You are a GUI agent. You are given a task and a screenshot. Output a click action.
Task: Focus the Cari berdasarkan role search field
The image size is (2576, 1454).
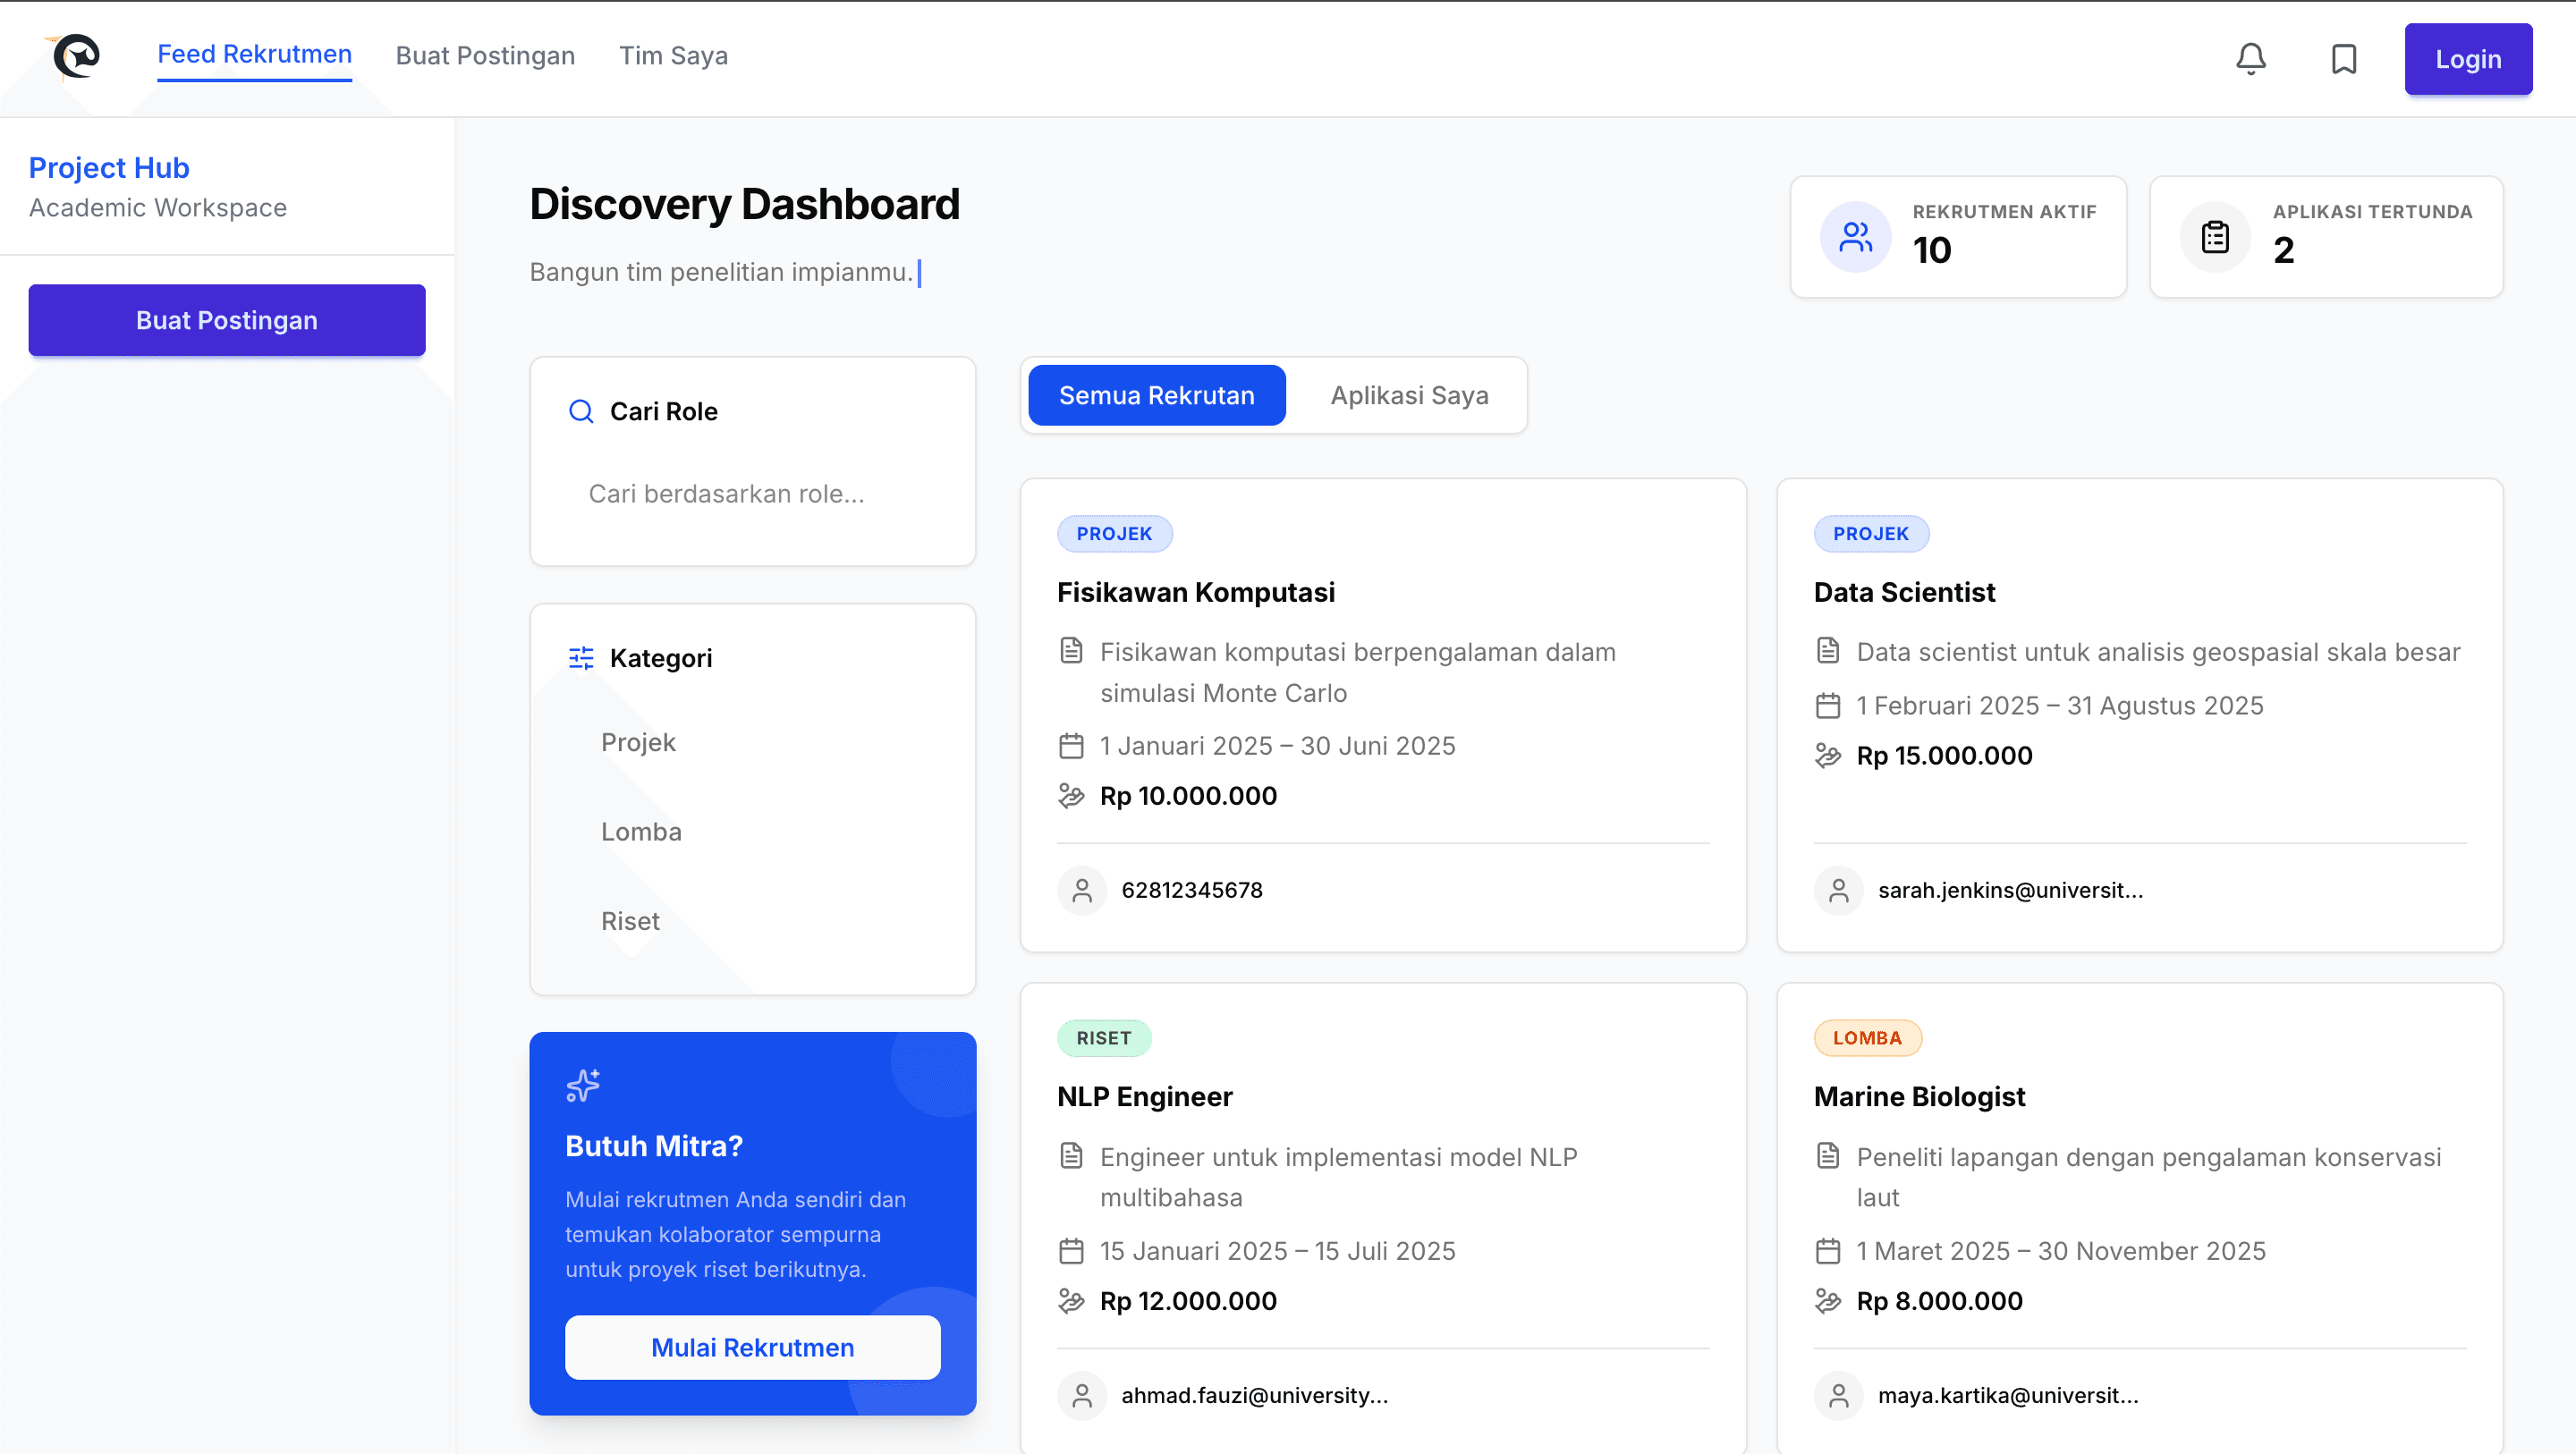[752, 494]
